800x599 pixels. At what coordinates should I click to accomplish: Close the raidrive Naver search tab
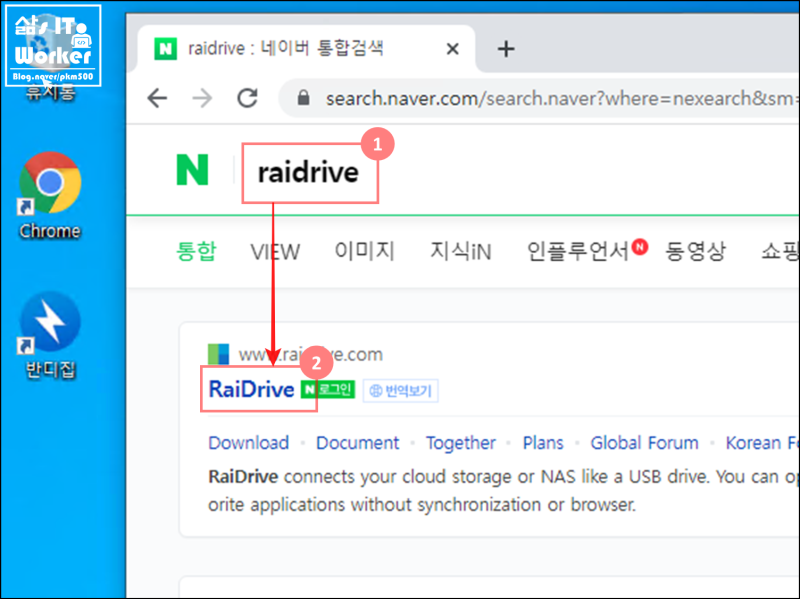(453, 49)
